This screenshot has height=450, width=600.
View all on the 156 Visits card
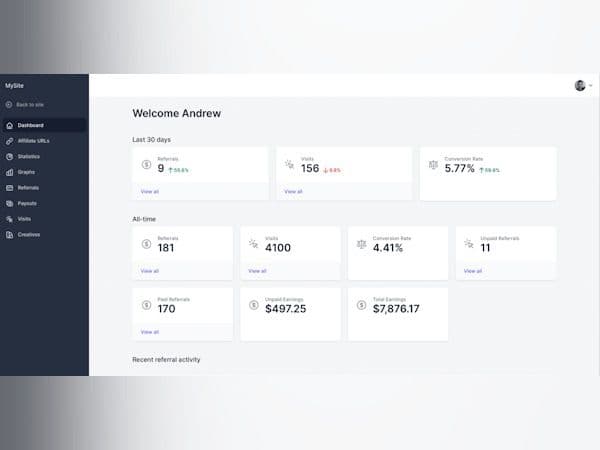coord(293,192)
